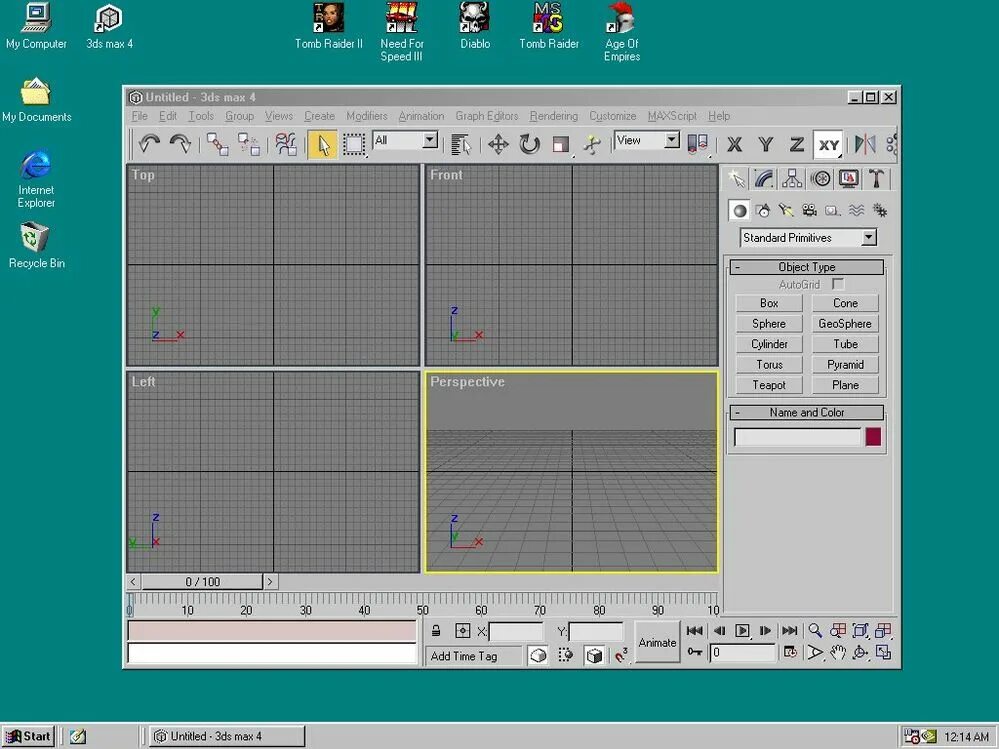Open the Graph Editors menu
Image resolution: width=999 pixels, height=749 pixels.
[487, 116]
